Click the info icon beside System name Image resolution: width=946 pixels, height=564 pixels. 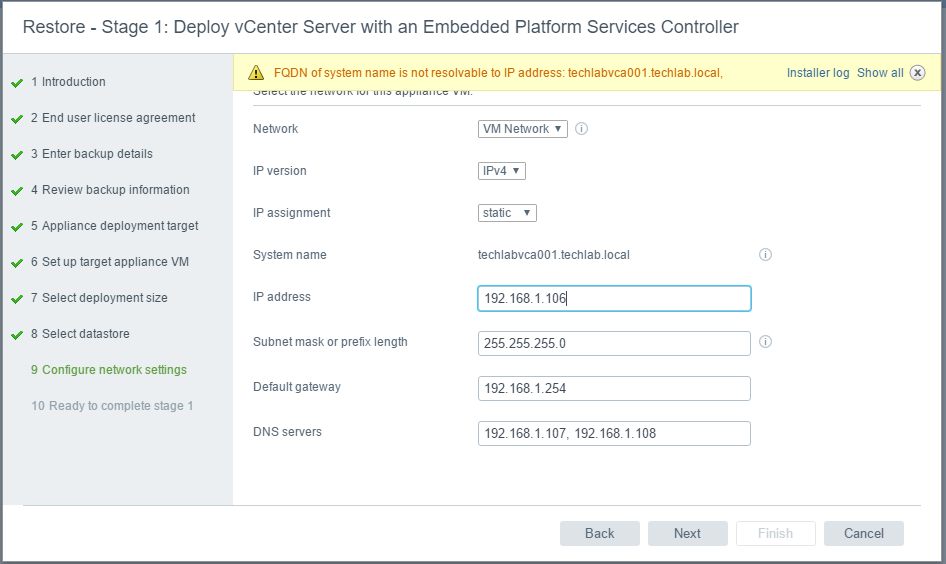tap(765, 255)
